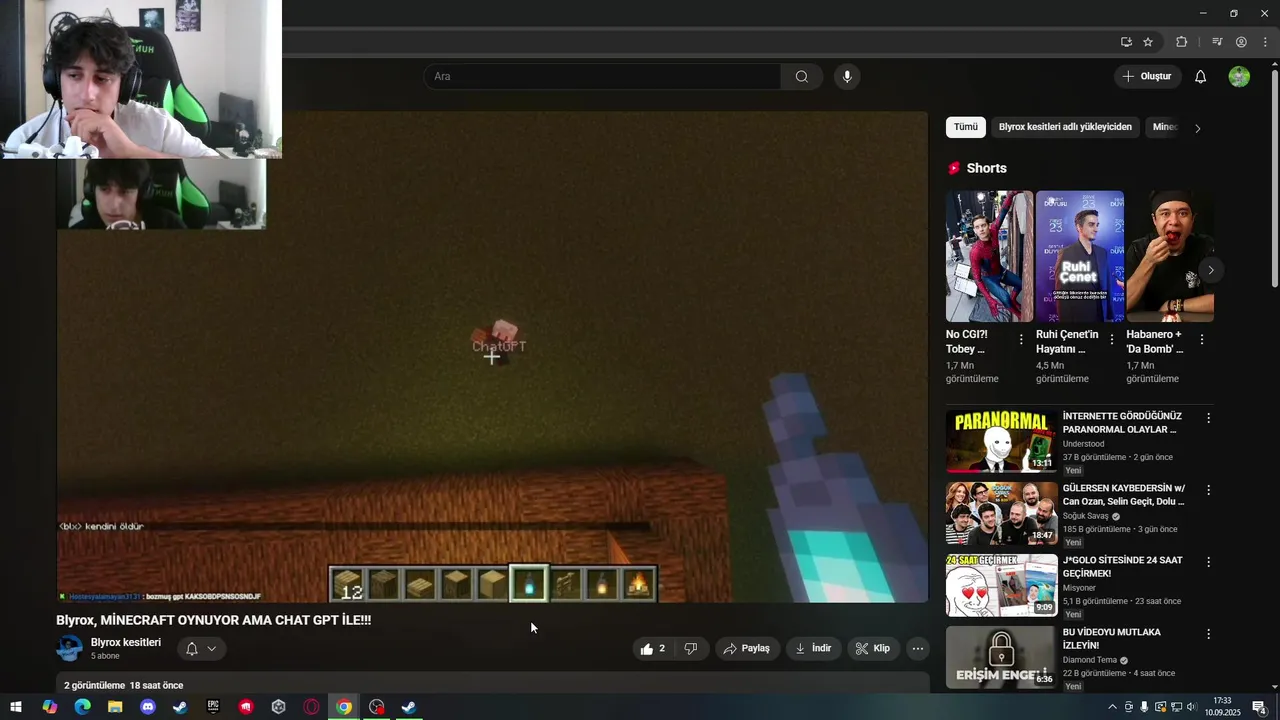Viewport: 1280px width, 720px height.
Task: Open options for Ruhi Çenet short
Action: (x=1112, y=340)
